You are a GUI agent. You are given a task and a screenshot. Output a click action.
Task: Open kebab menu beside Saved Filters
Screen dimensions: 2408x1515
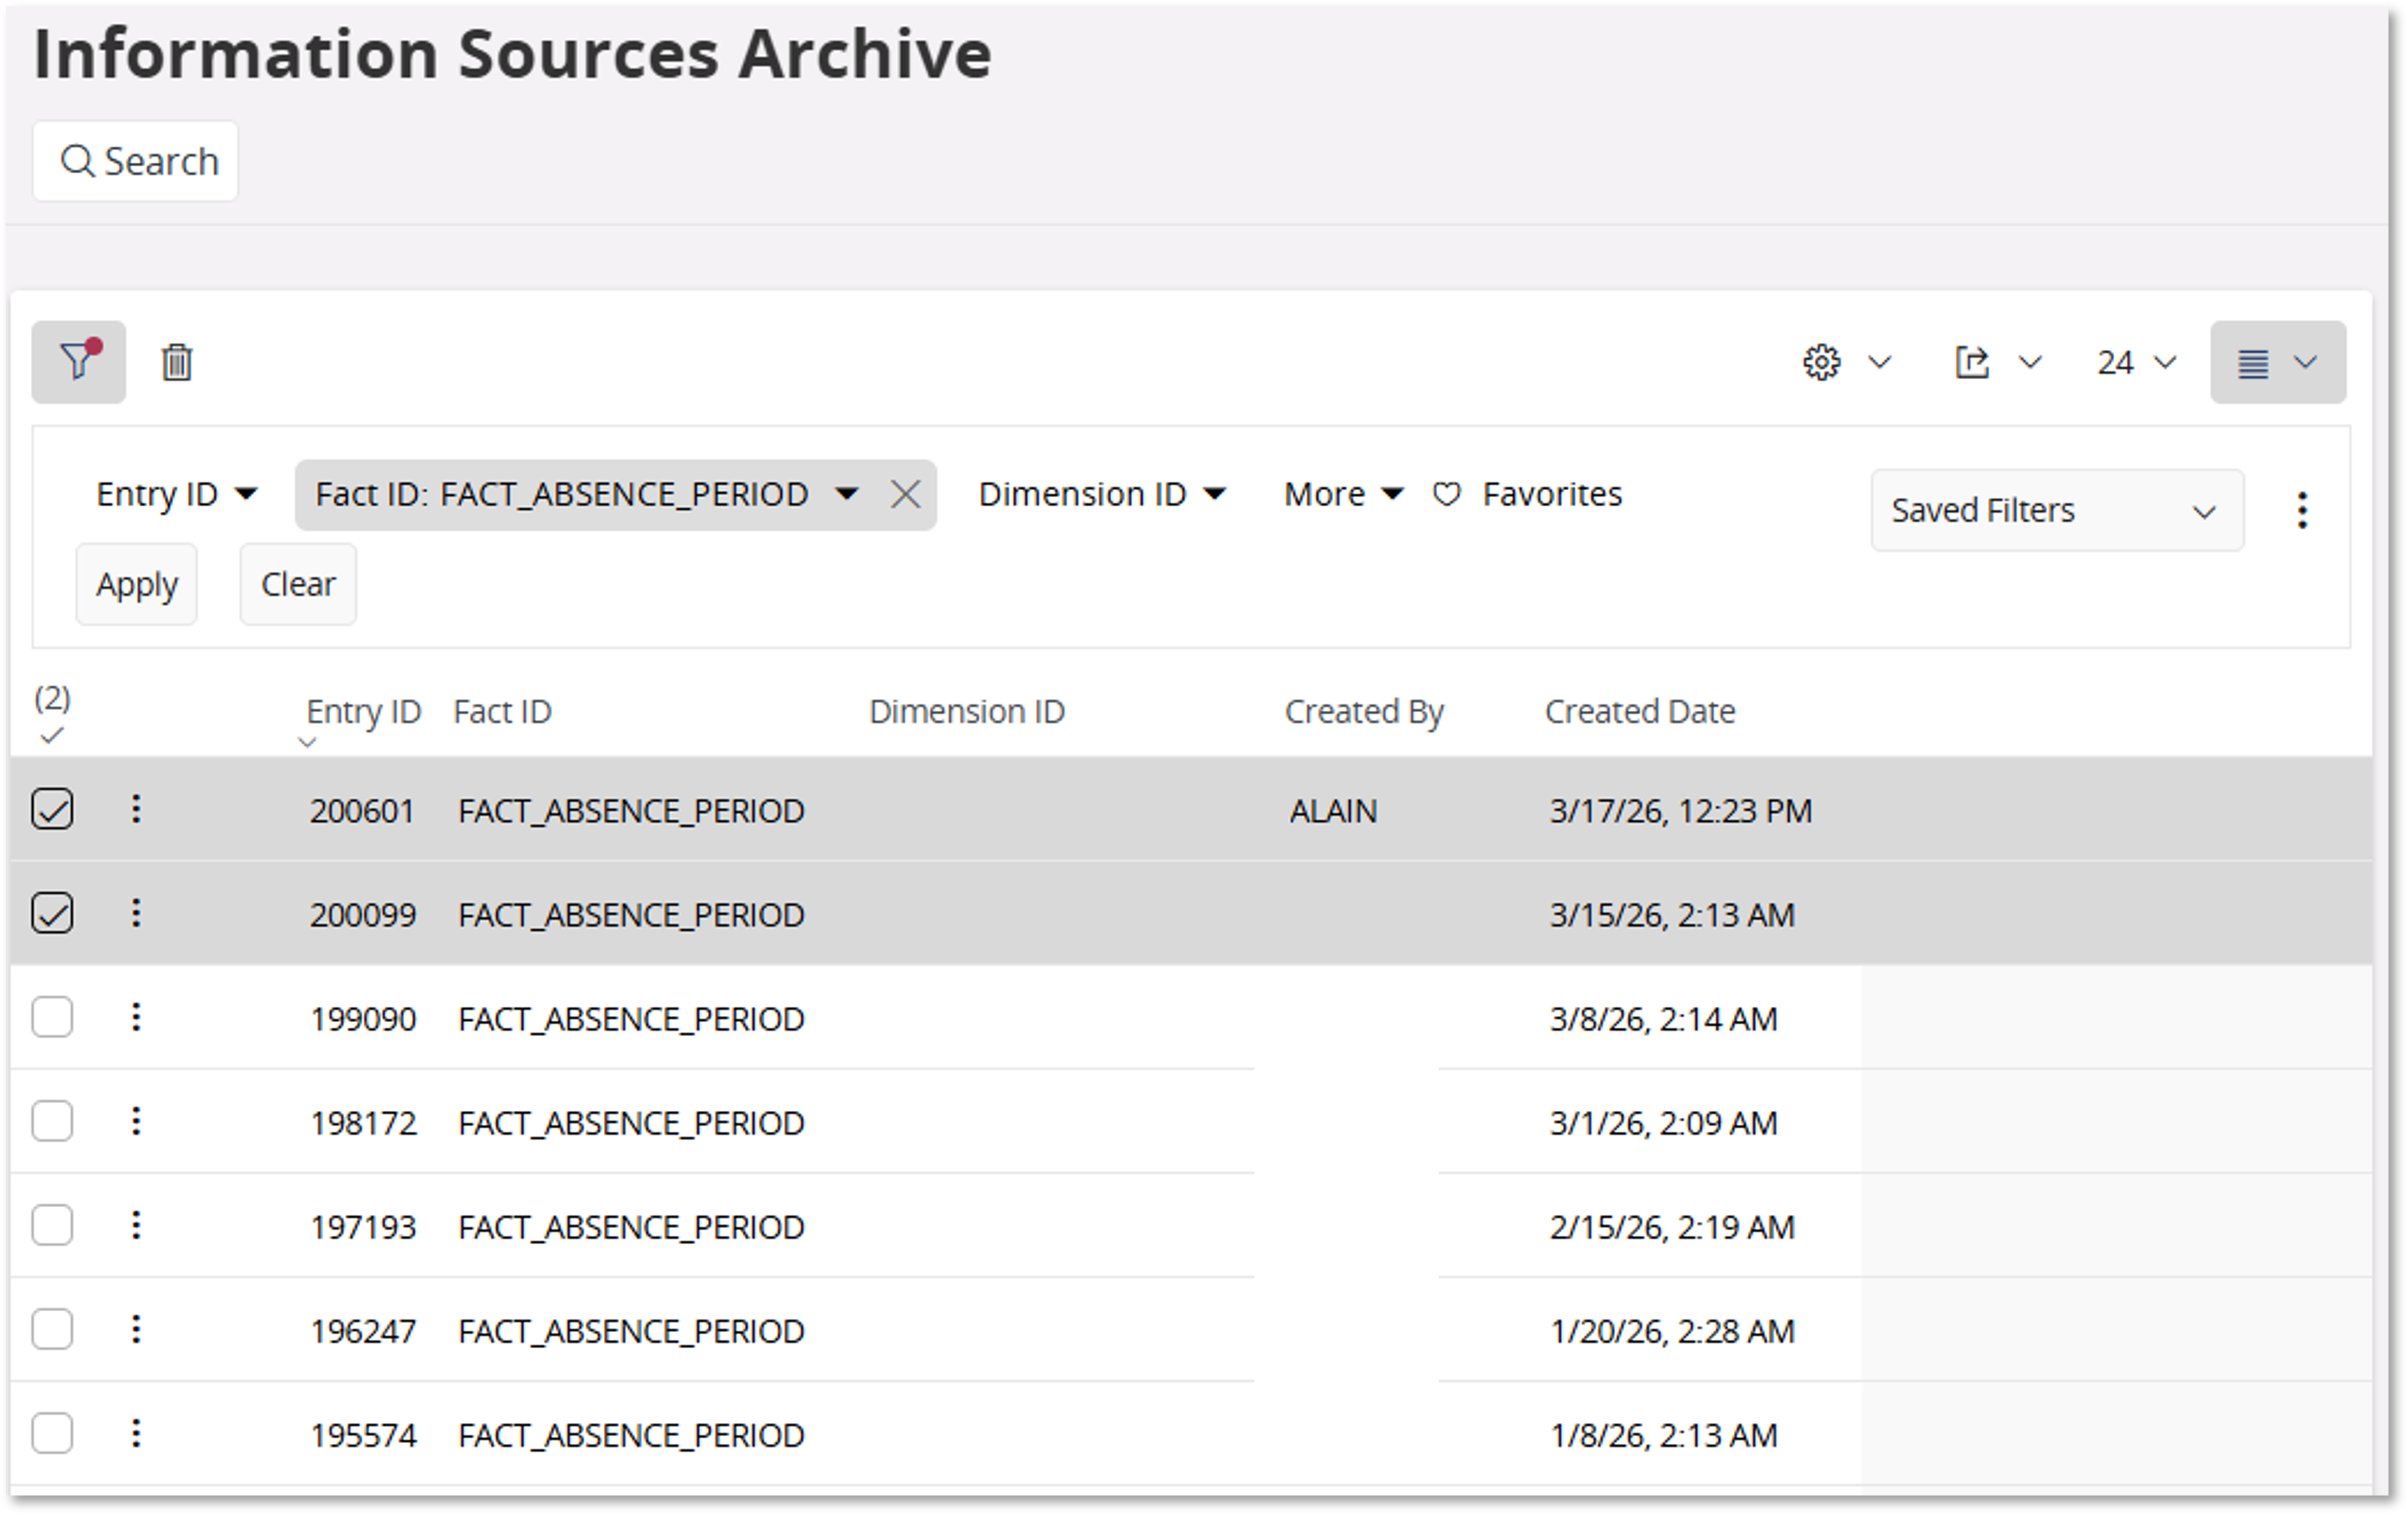click(x=2302, y=510)
